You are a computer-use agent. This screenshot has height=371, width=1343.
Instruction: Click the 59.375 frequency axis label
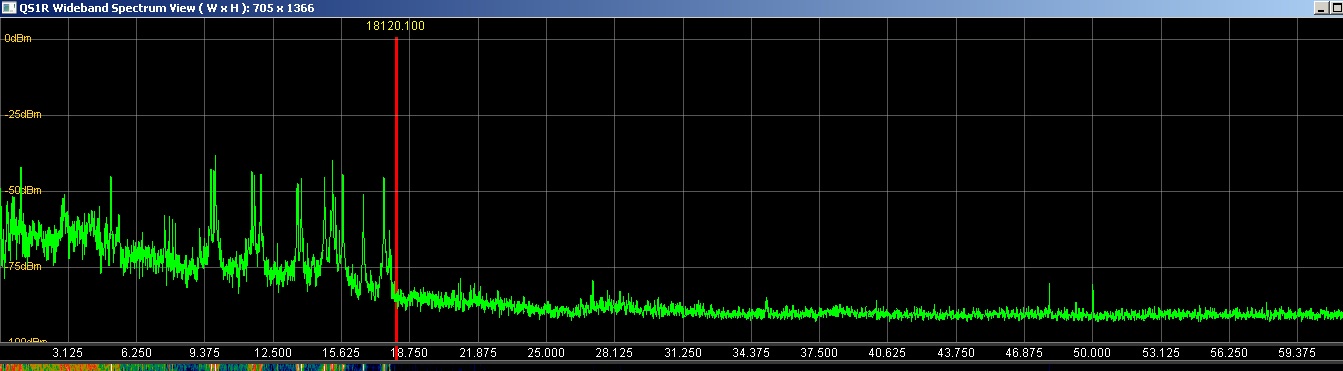(1297, 353)
